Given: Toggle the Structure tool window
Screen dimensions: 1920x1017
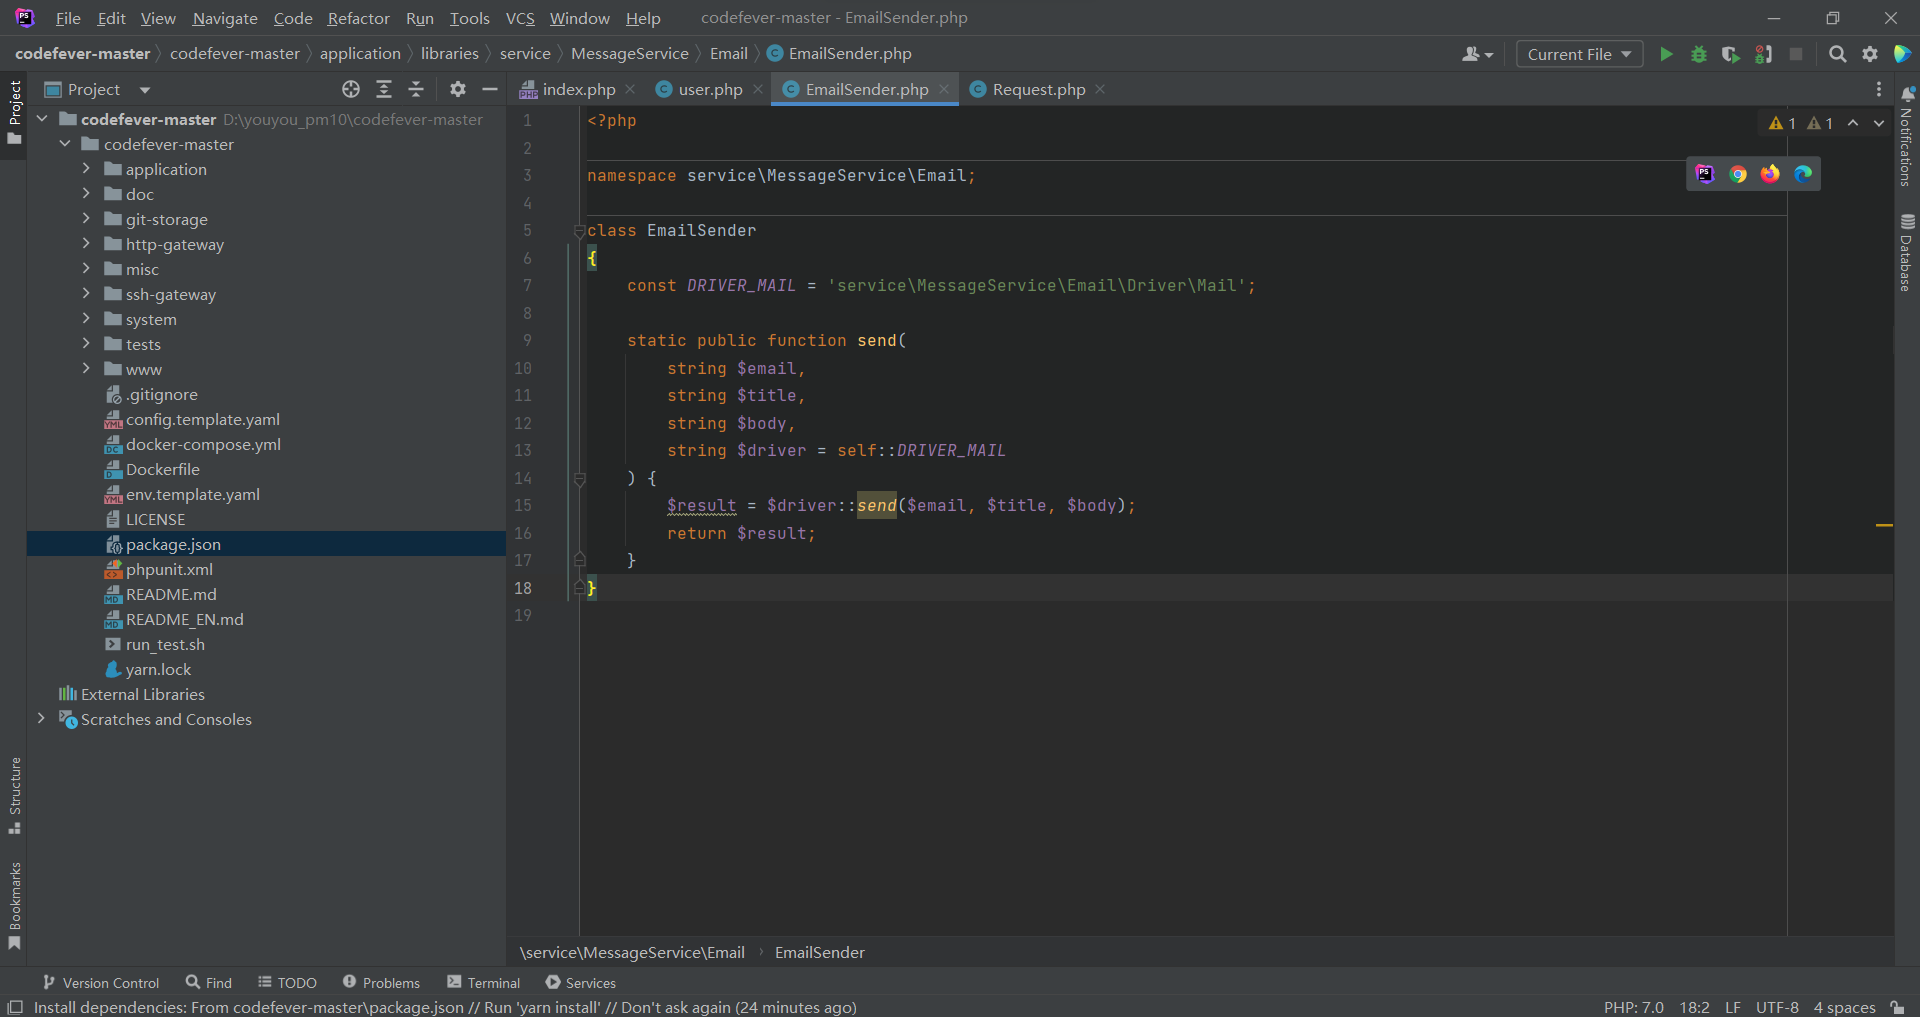Looking at the screenshot, I should tap(15, 795).
